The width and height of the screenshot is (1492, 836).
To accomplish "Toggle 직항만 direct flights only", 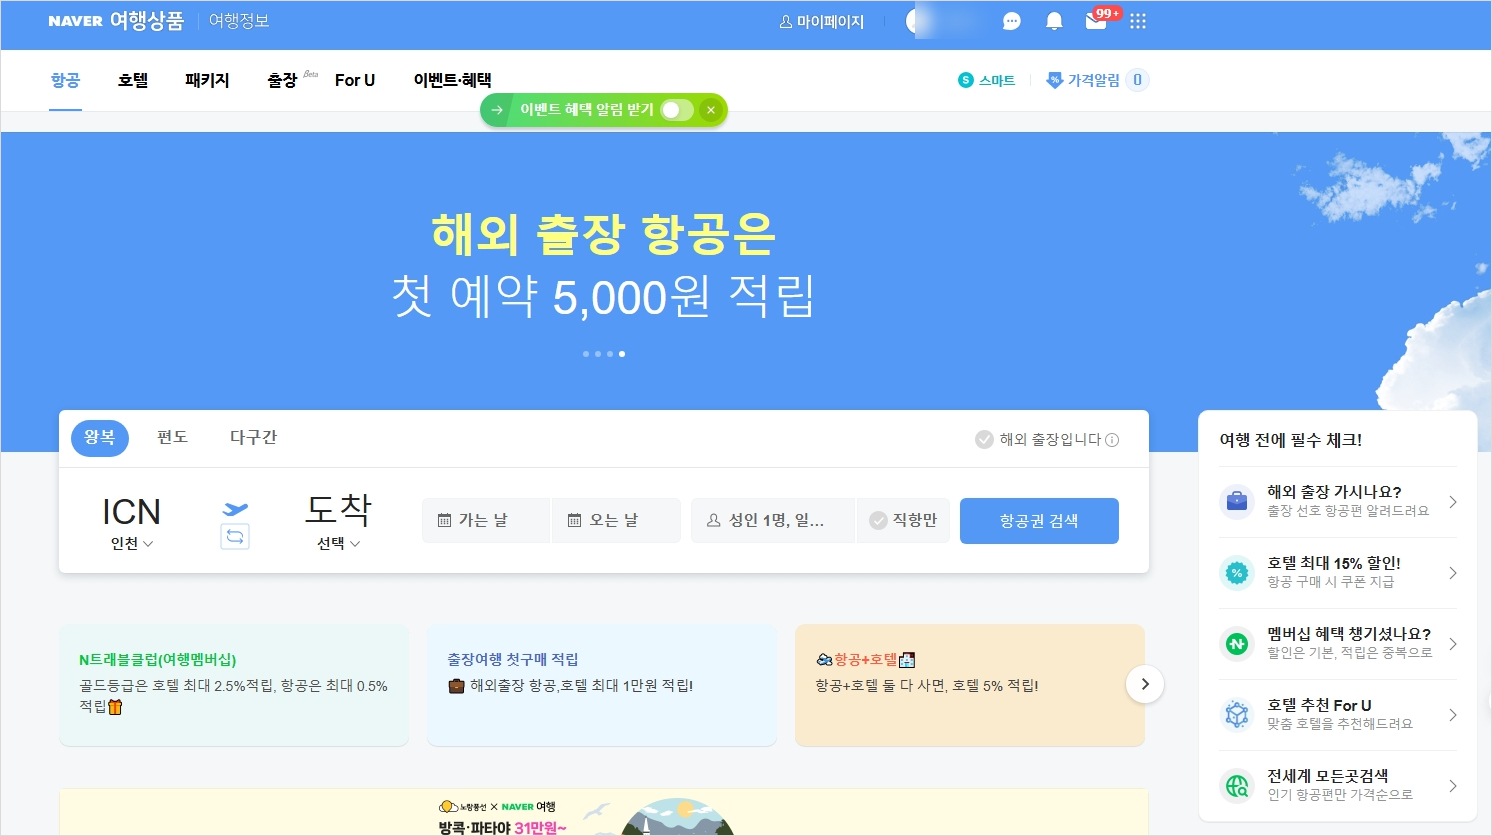I will [903, 520].
